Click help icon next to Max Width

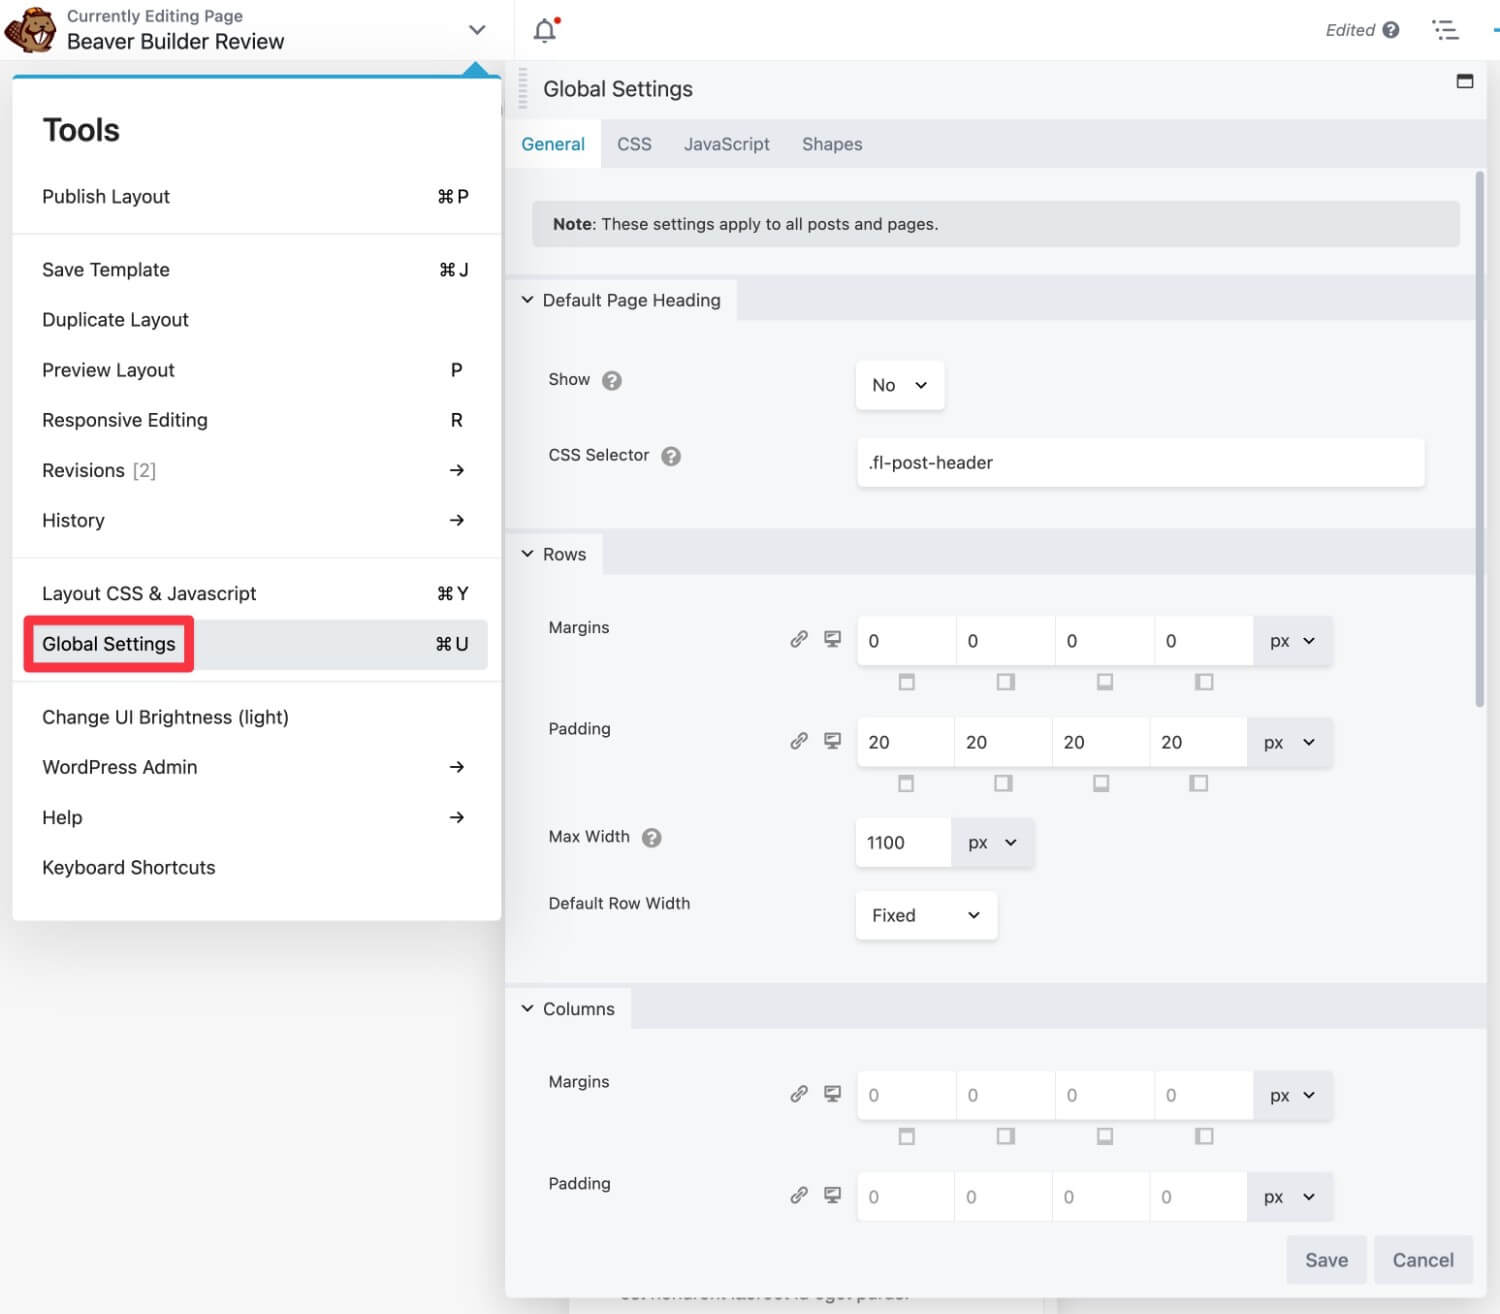(651, 838)
